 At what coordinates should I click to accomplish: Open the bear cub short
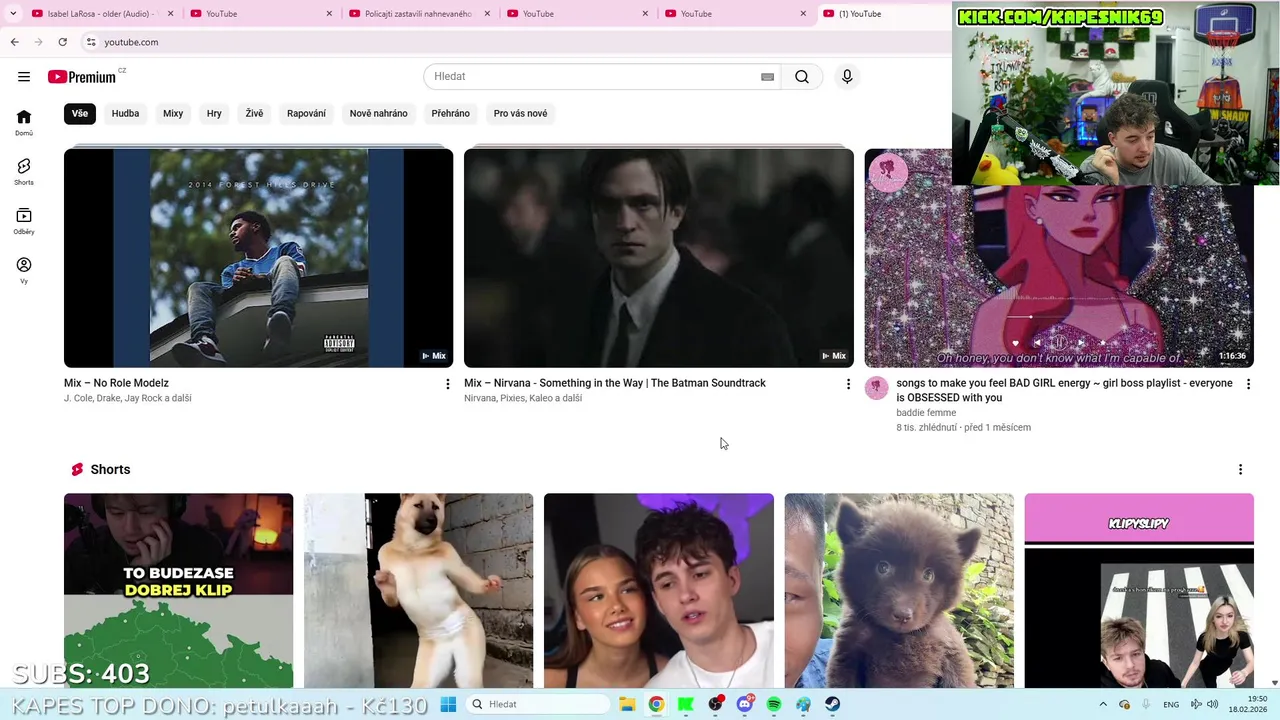tap(898, 591)
